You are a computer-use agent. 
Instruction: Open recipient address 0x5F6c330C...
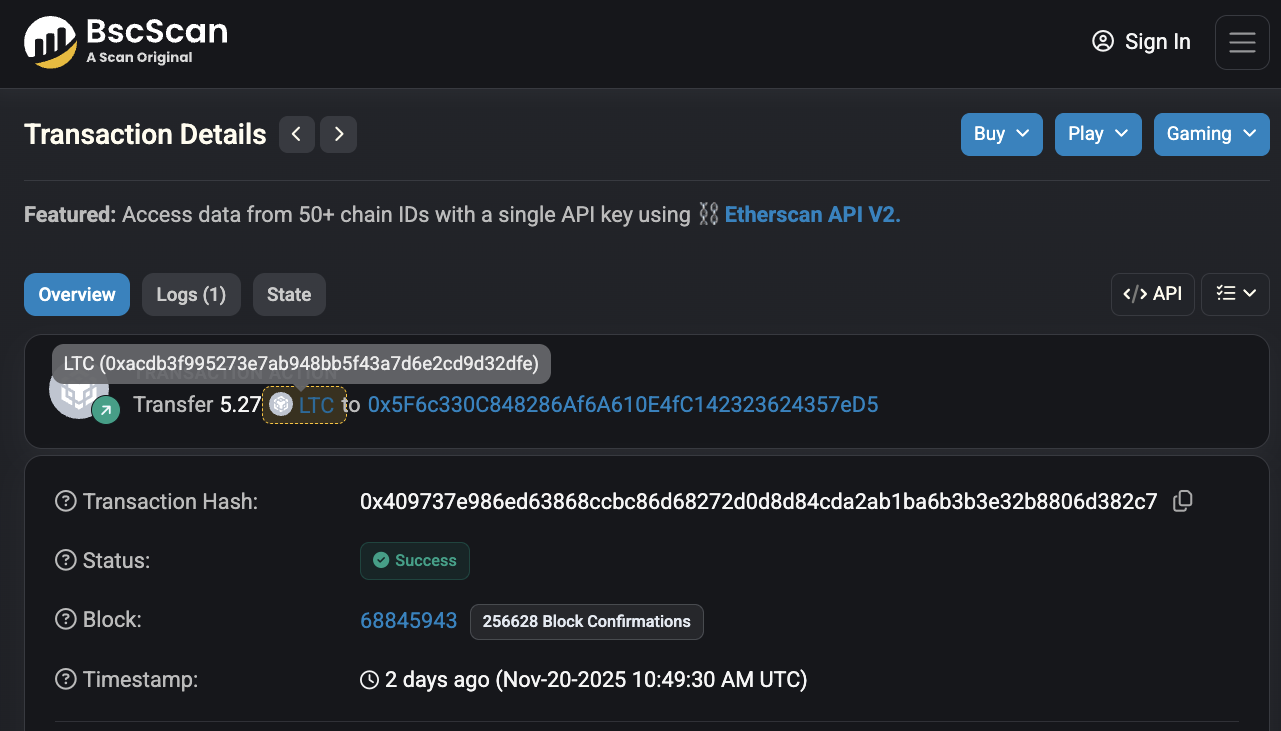point(623,405)
